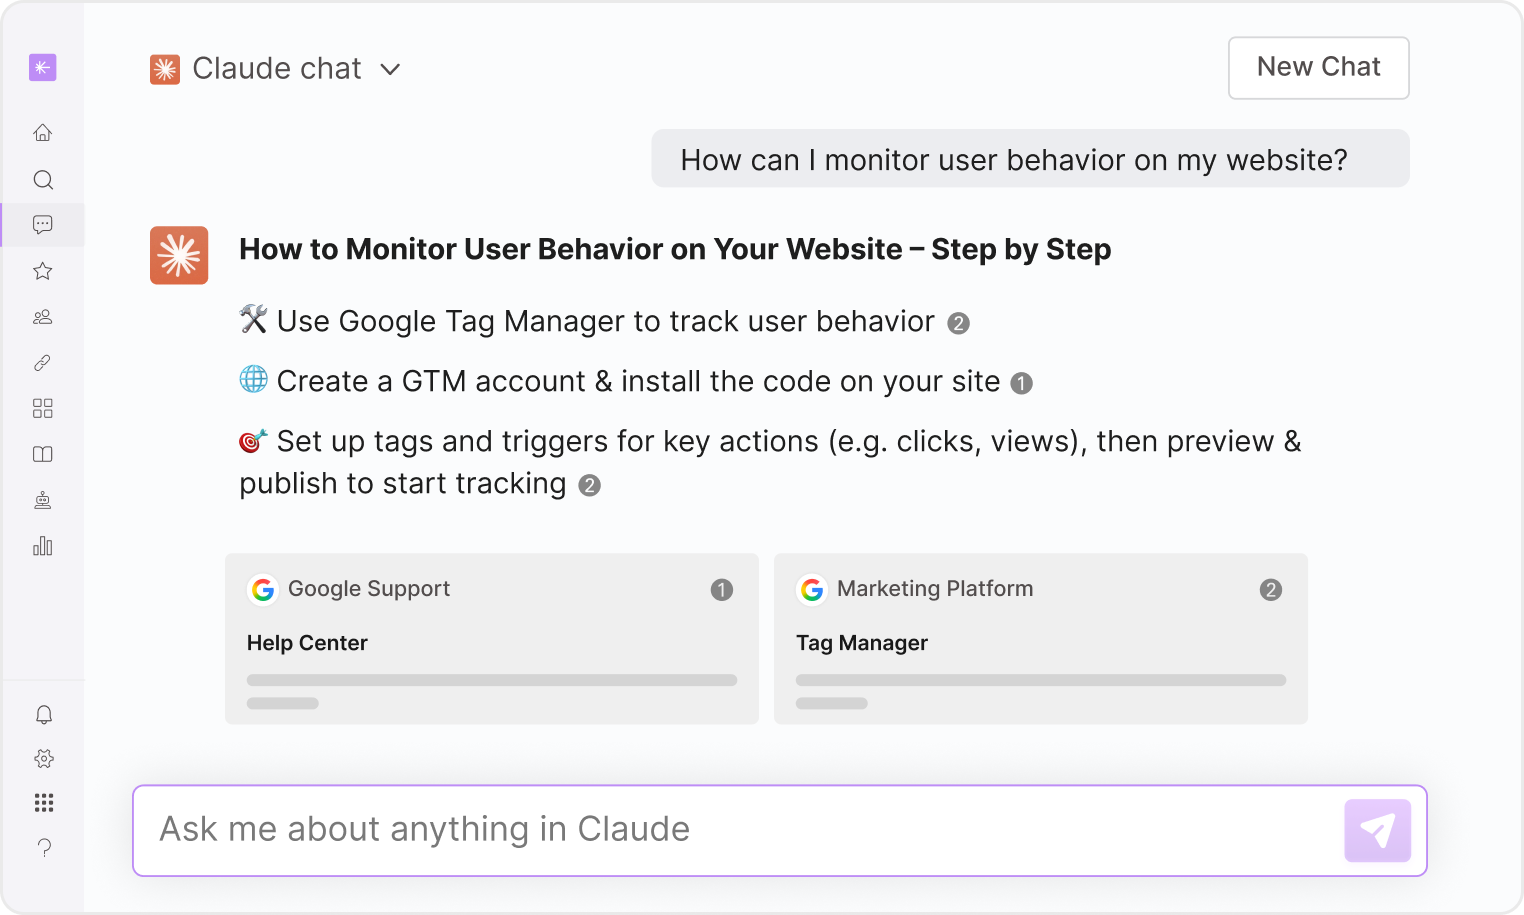Click the number 1 badge on Google Support card
This screenshot has width=1524, height=915.
click(722, 590)
